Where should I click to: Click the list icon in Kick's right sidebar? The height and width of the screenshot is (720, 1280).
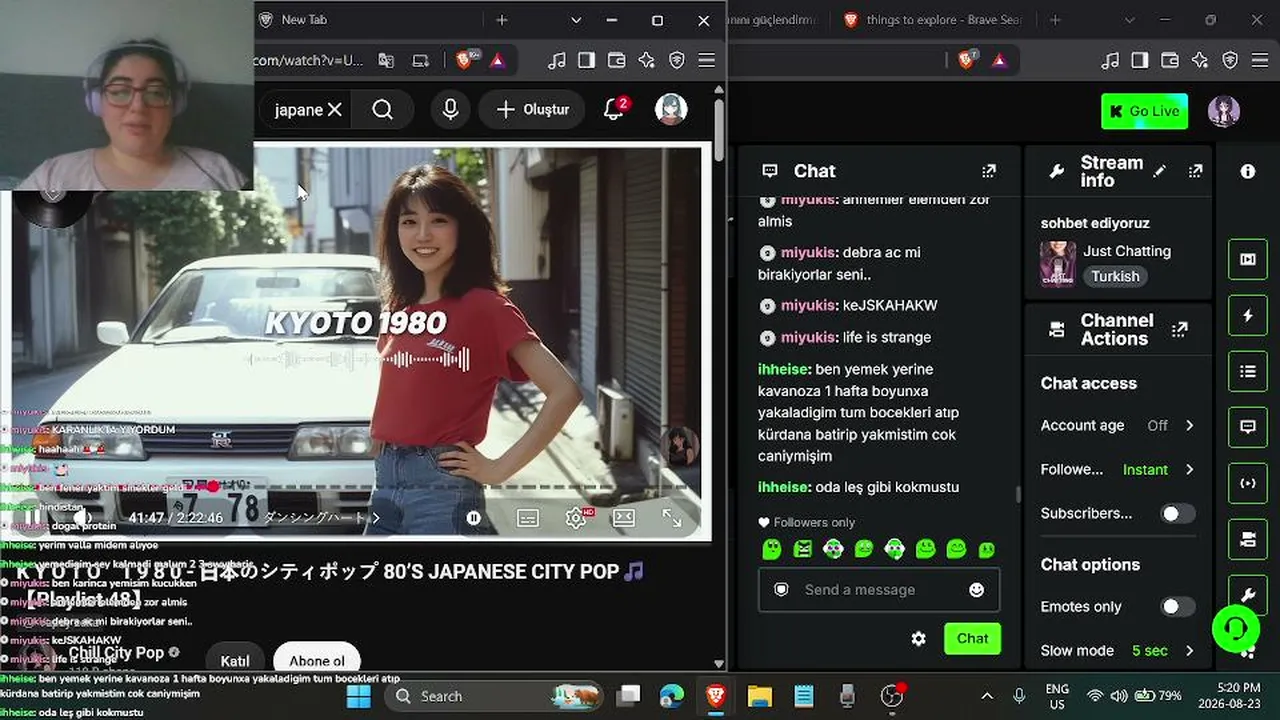(x=1248, y=372)
